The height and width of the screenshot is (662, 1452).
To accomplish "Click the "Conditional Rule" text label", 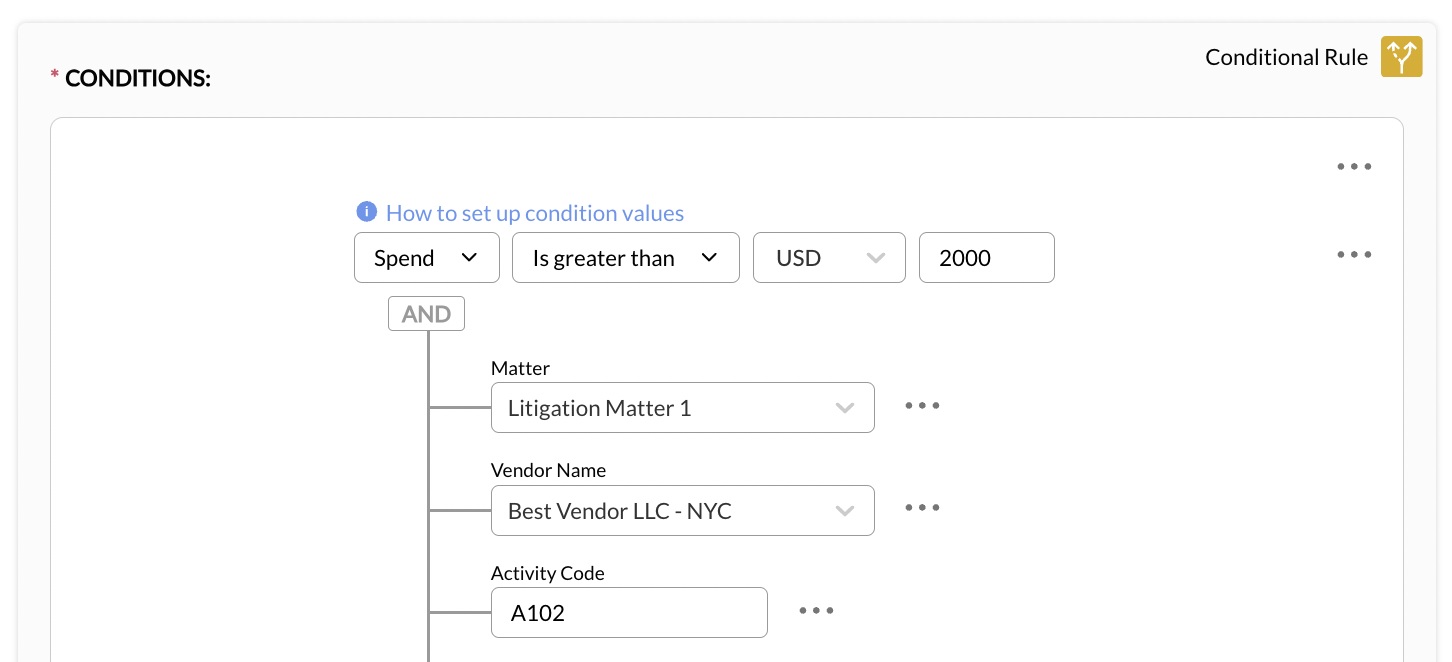I will coord(1286,57).
